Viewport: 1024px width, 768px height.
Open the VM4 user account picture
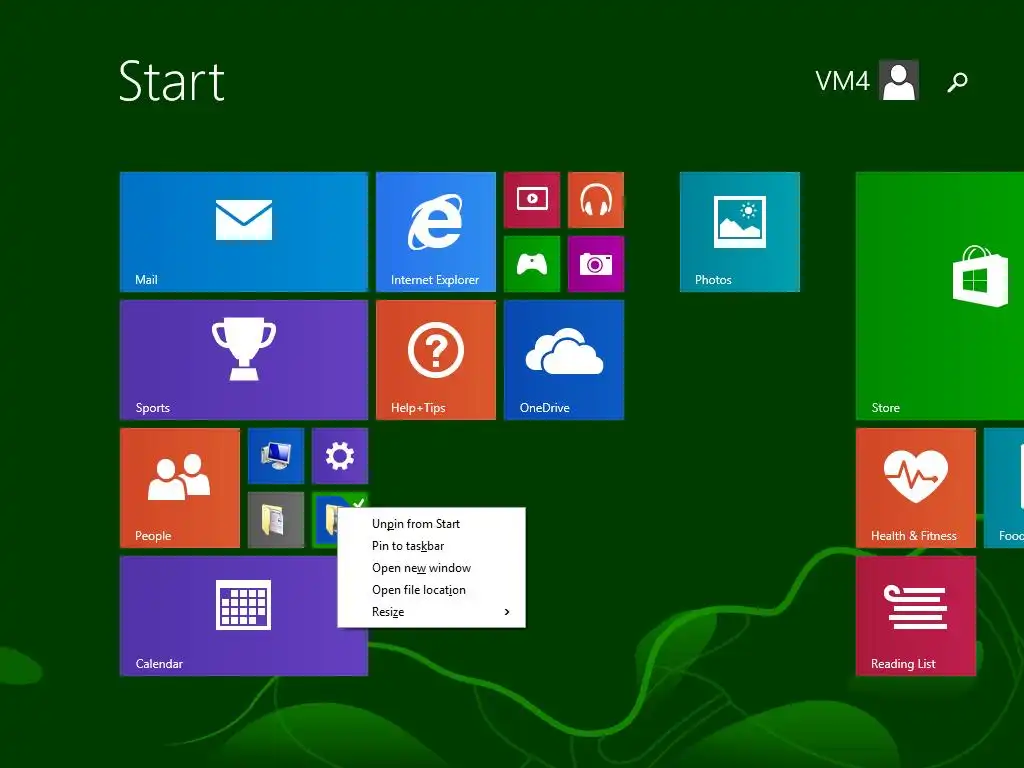[899, 80]
